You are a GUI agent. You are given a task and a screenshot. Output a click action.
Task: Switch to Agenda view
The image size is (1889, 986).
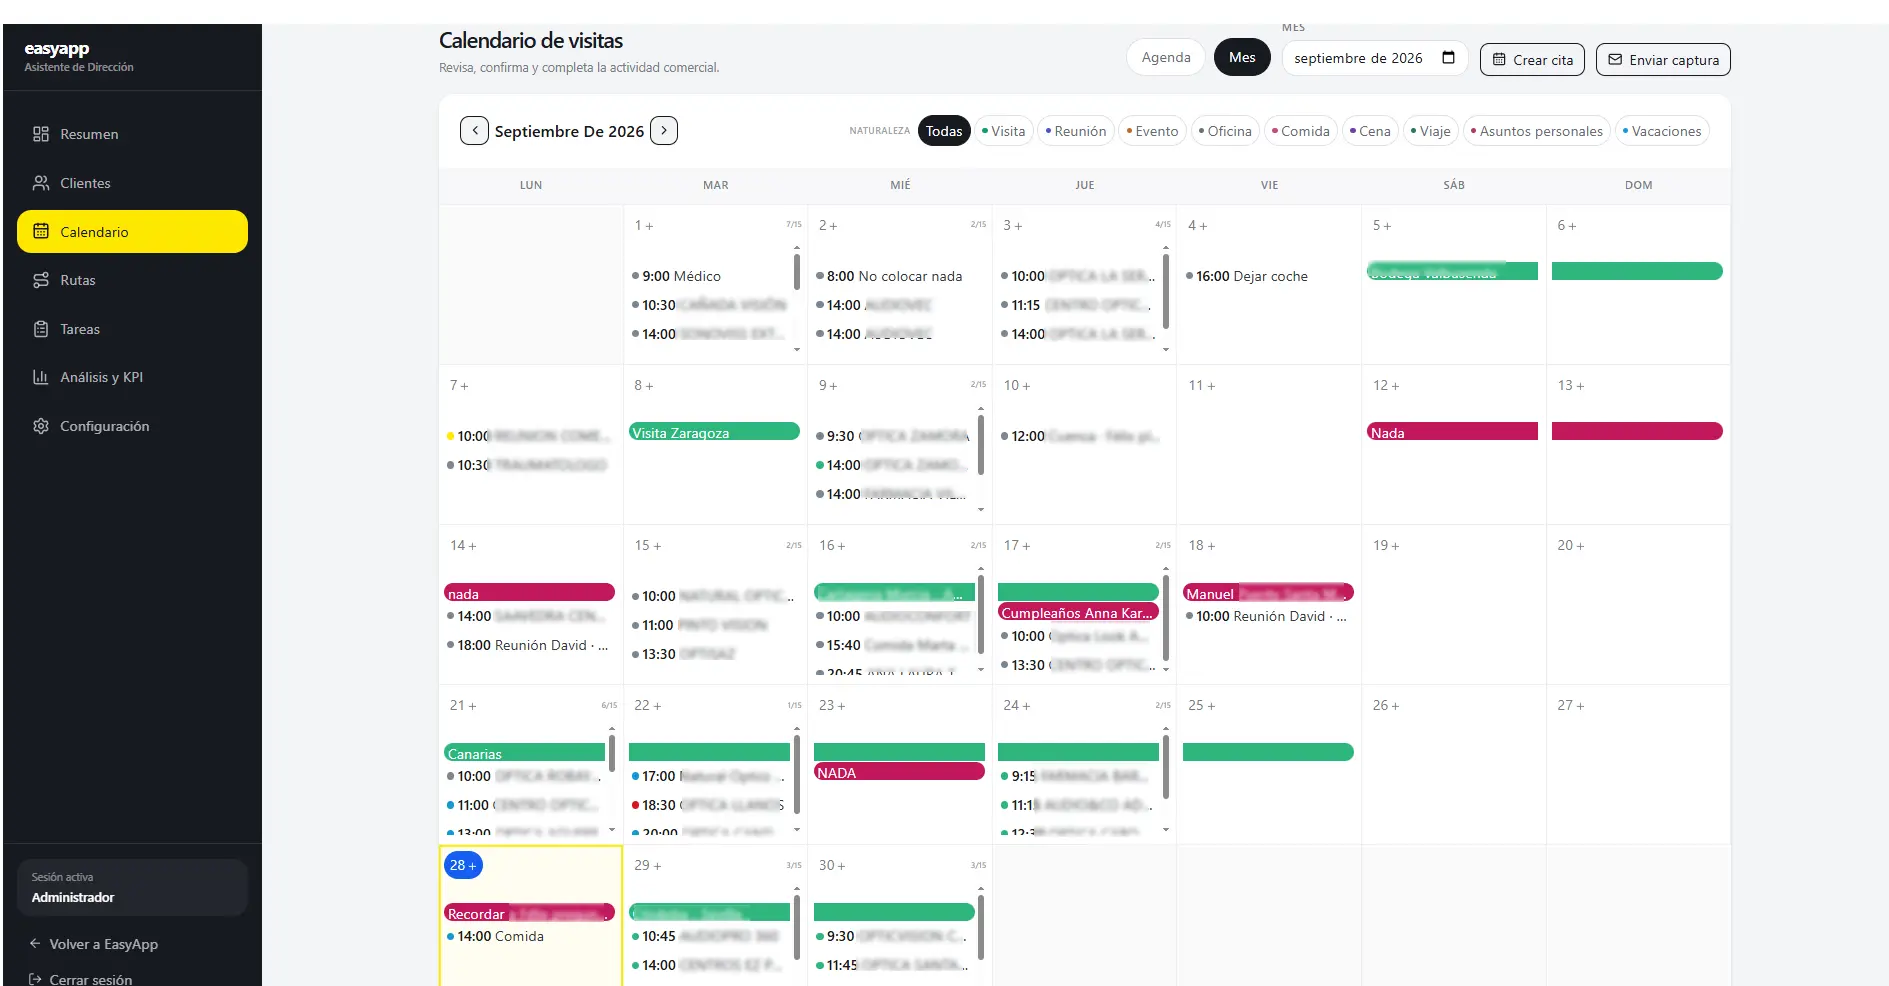pos(1166,57)
